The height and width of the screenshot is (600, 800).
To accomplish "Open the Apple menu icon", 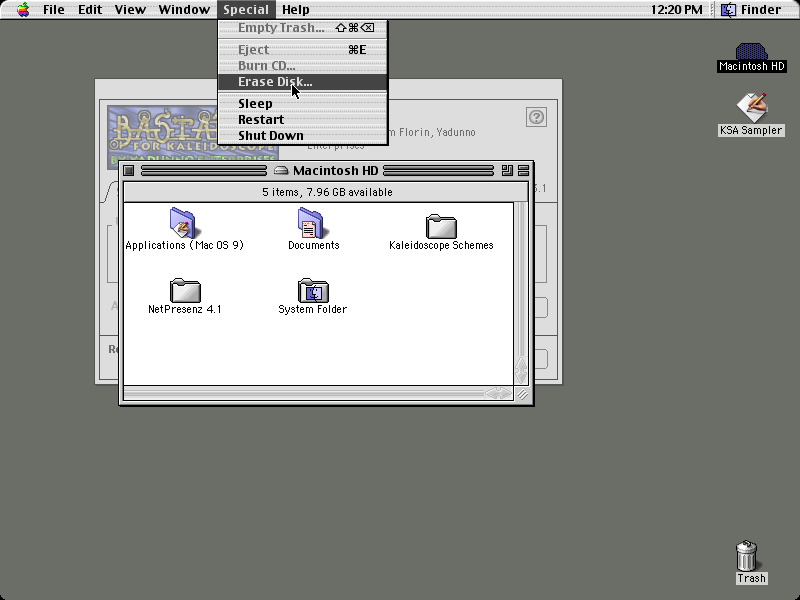I will point(23,9).
